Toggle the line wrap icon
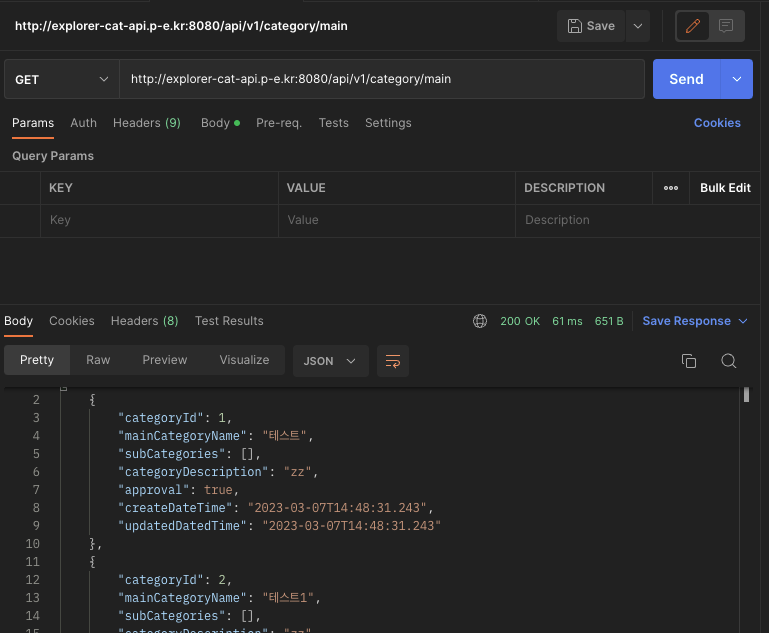Viewport: 769px width, 633px height. tap(393, 361)
